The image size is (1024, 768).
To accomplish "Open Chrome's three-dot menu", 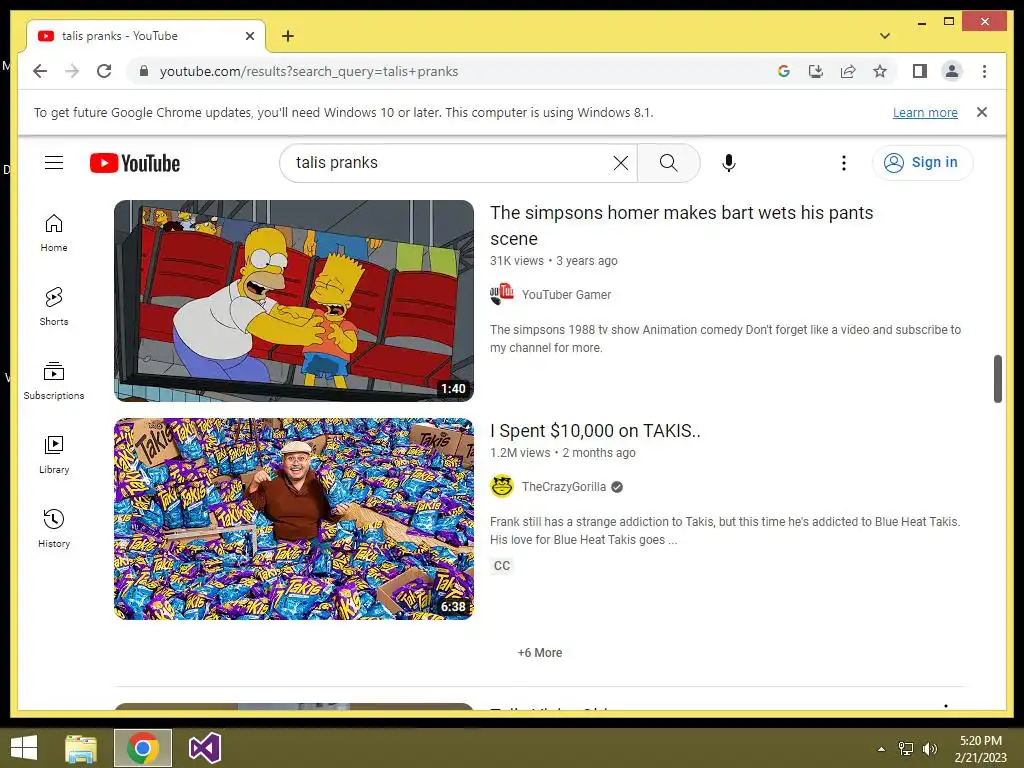I will pos(984,71).
